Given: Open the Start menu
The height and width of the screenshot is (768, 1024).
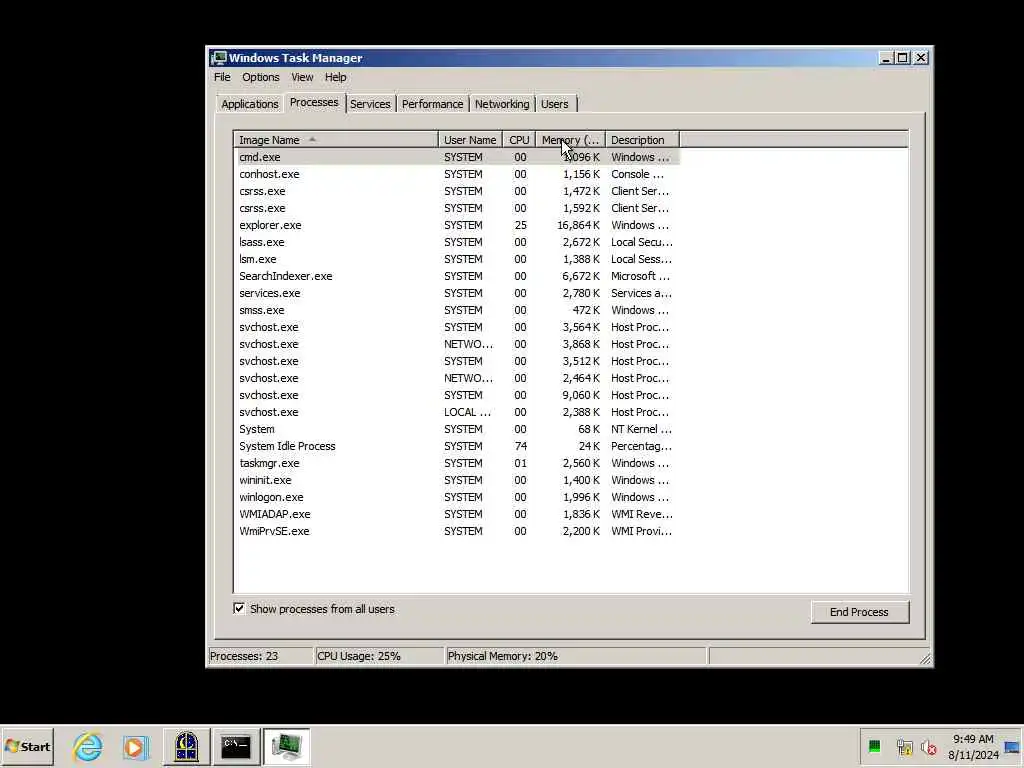Looking at the screenshot, I should 27,746.
